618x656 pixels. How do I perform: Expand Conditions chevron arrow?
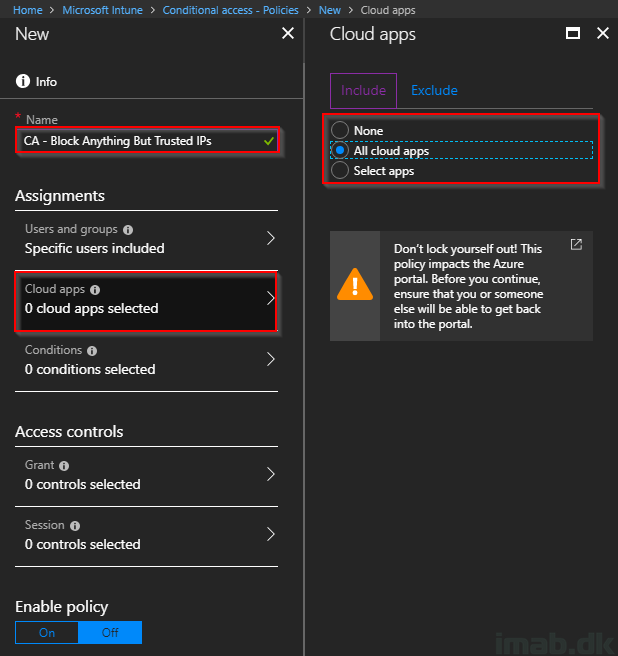pyautogui.click(x=271, y=359)
